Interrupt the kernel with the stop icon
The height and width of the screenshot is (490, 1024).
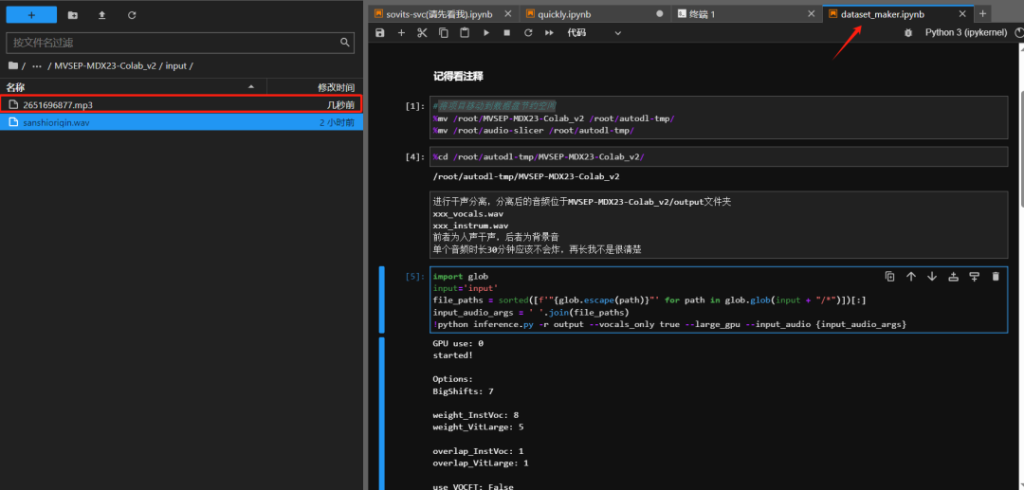[507, 33]
